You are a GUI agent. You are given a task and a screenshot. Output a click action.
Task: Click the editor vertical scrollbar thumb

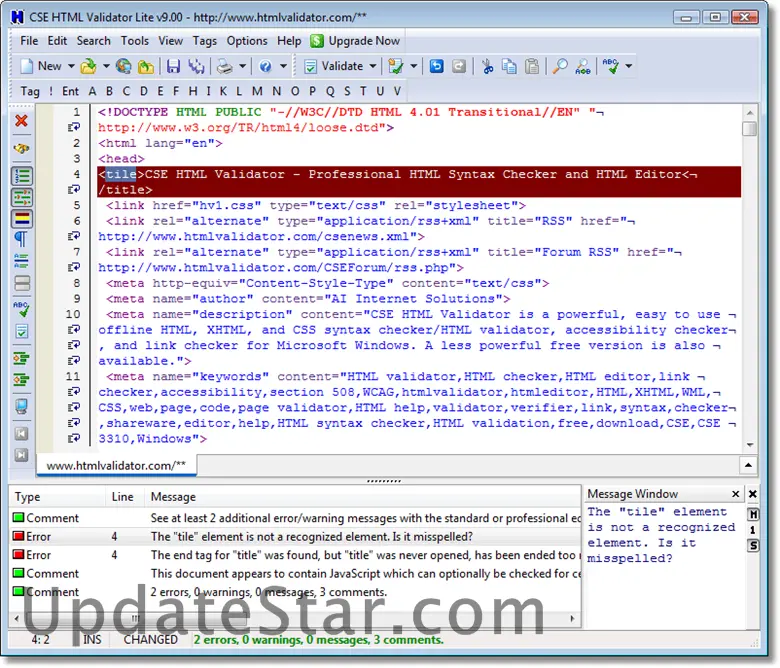click(x=749, y=128)
